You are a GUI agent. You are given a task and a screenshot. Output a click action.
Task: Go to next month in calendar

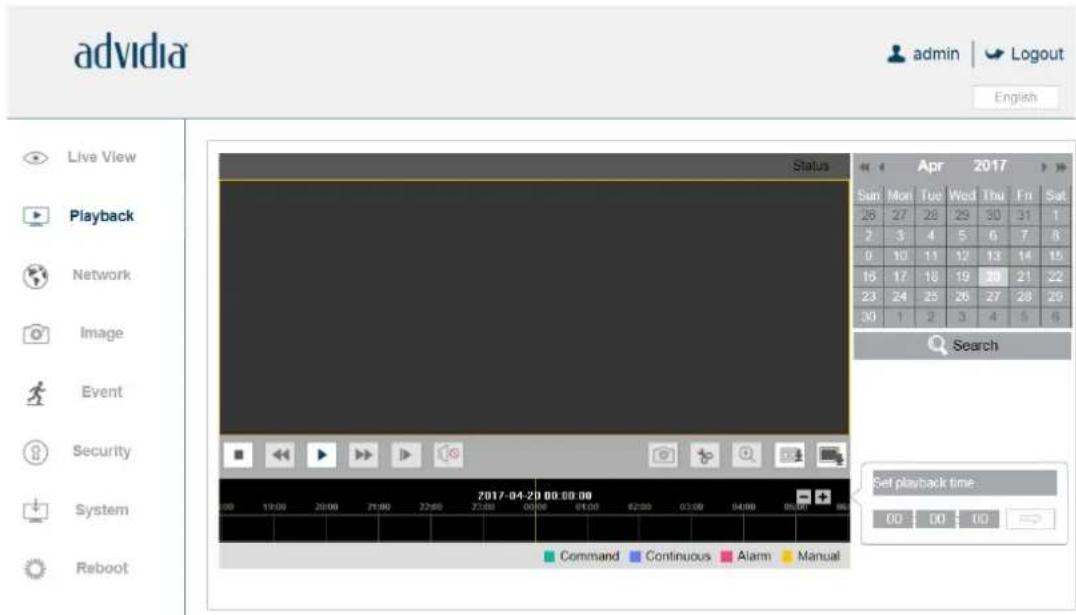1044,167
